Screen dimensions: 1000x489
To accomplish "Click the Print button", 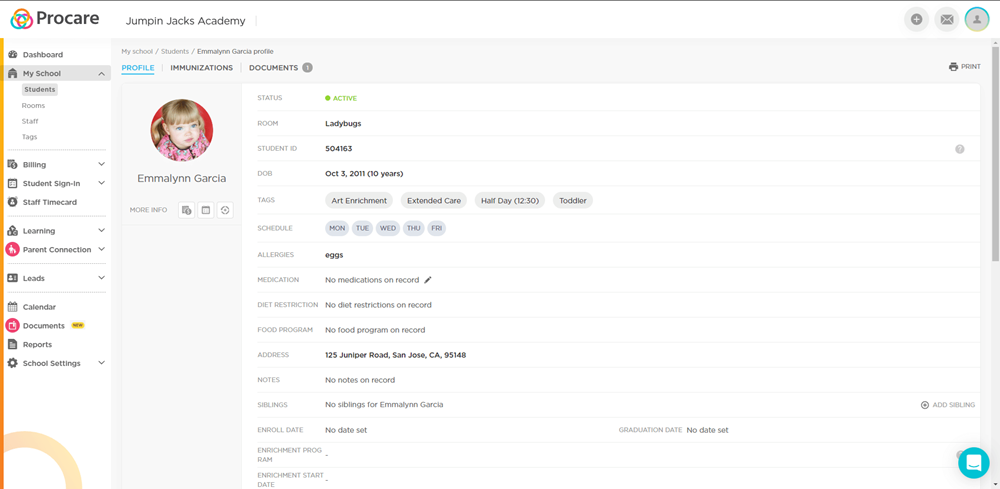I will [964, 67].
